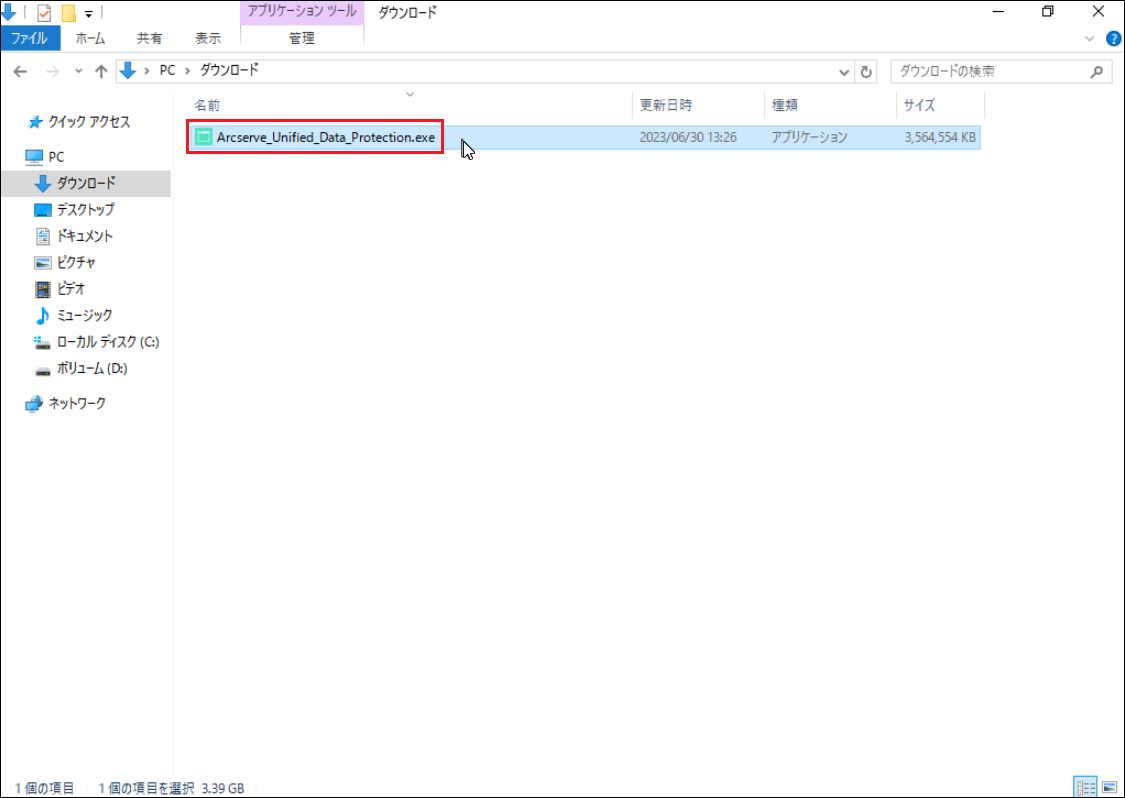This screenshot has height=798, width=1125.
Task: Click the New Folder icon in title bar
Action: pos(69,13)
